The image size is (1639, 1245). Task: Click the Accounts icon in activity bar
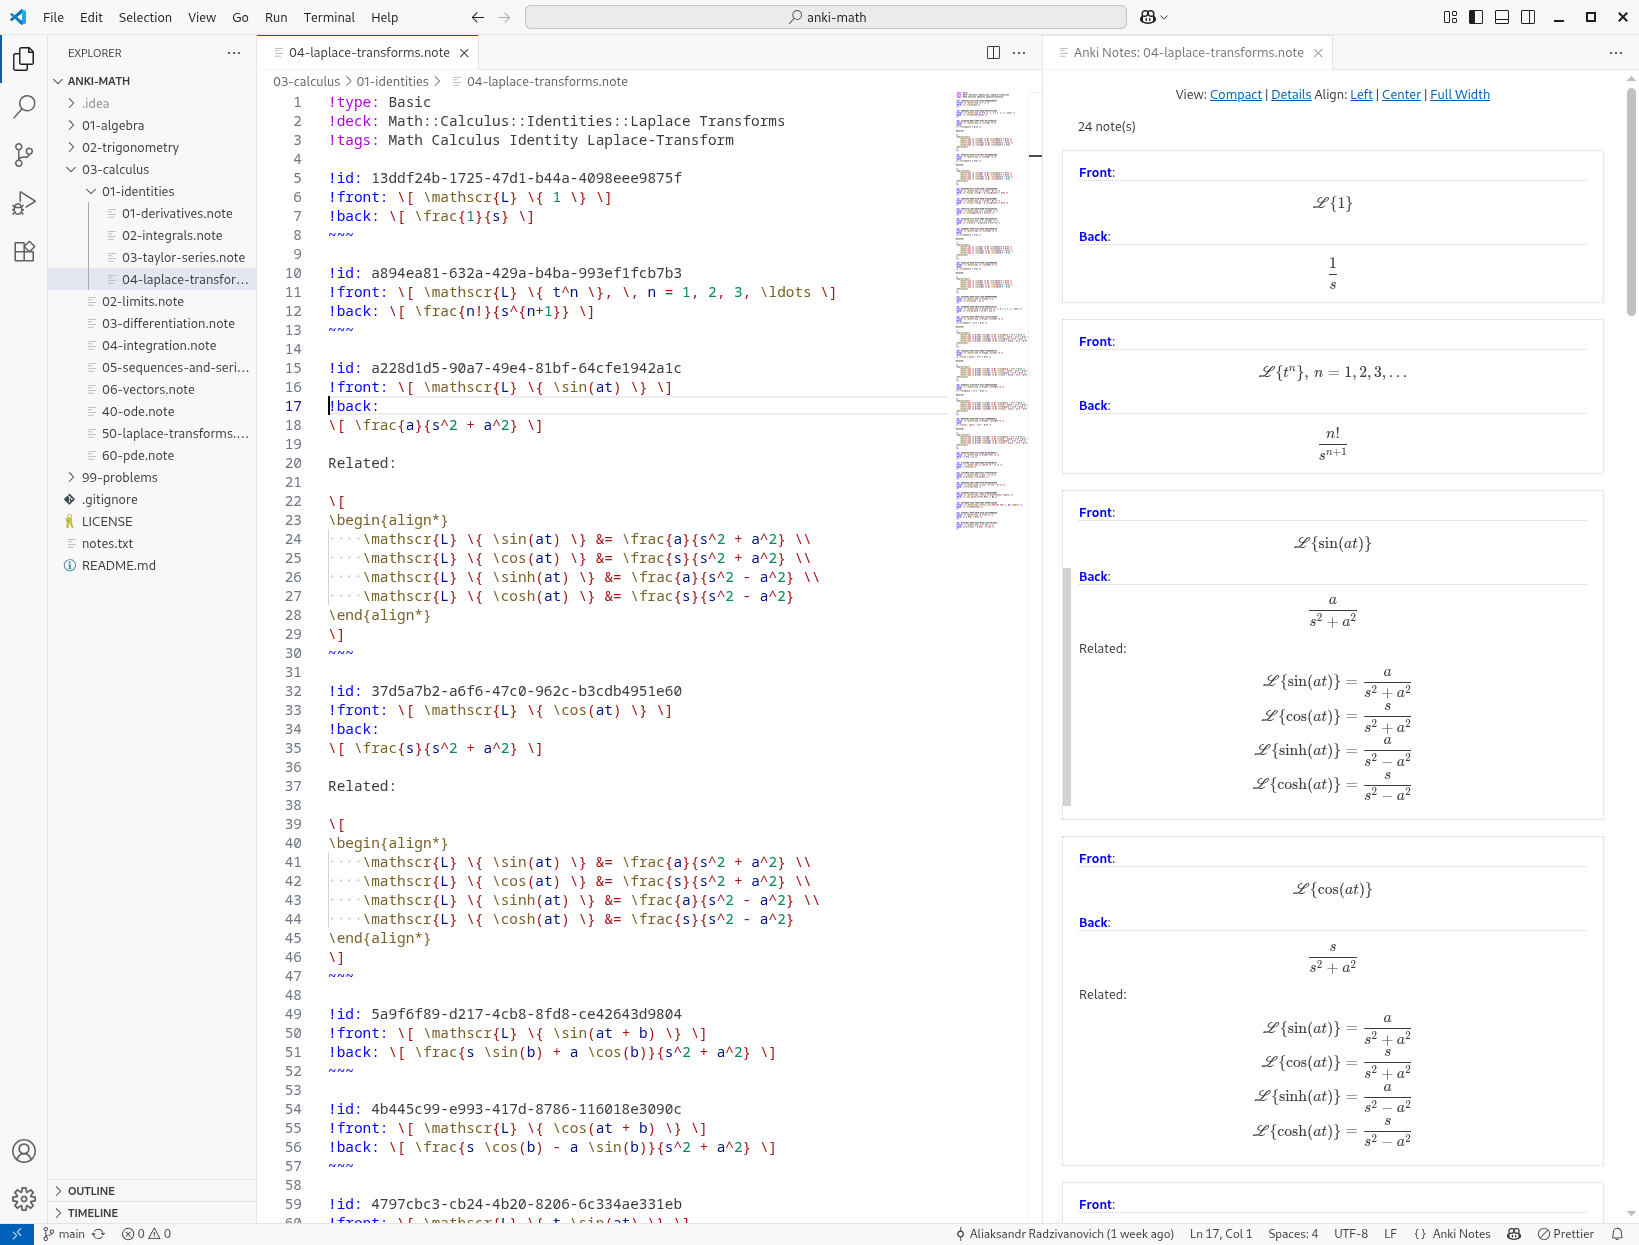point(24,1151)
